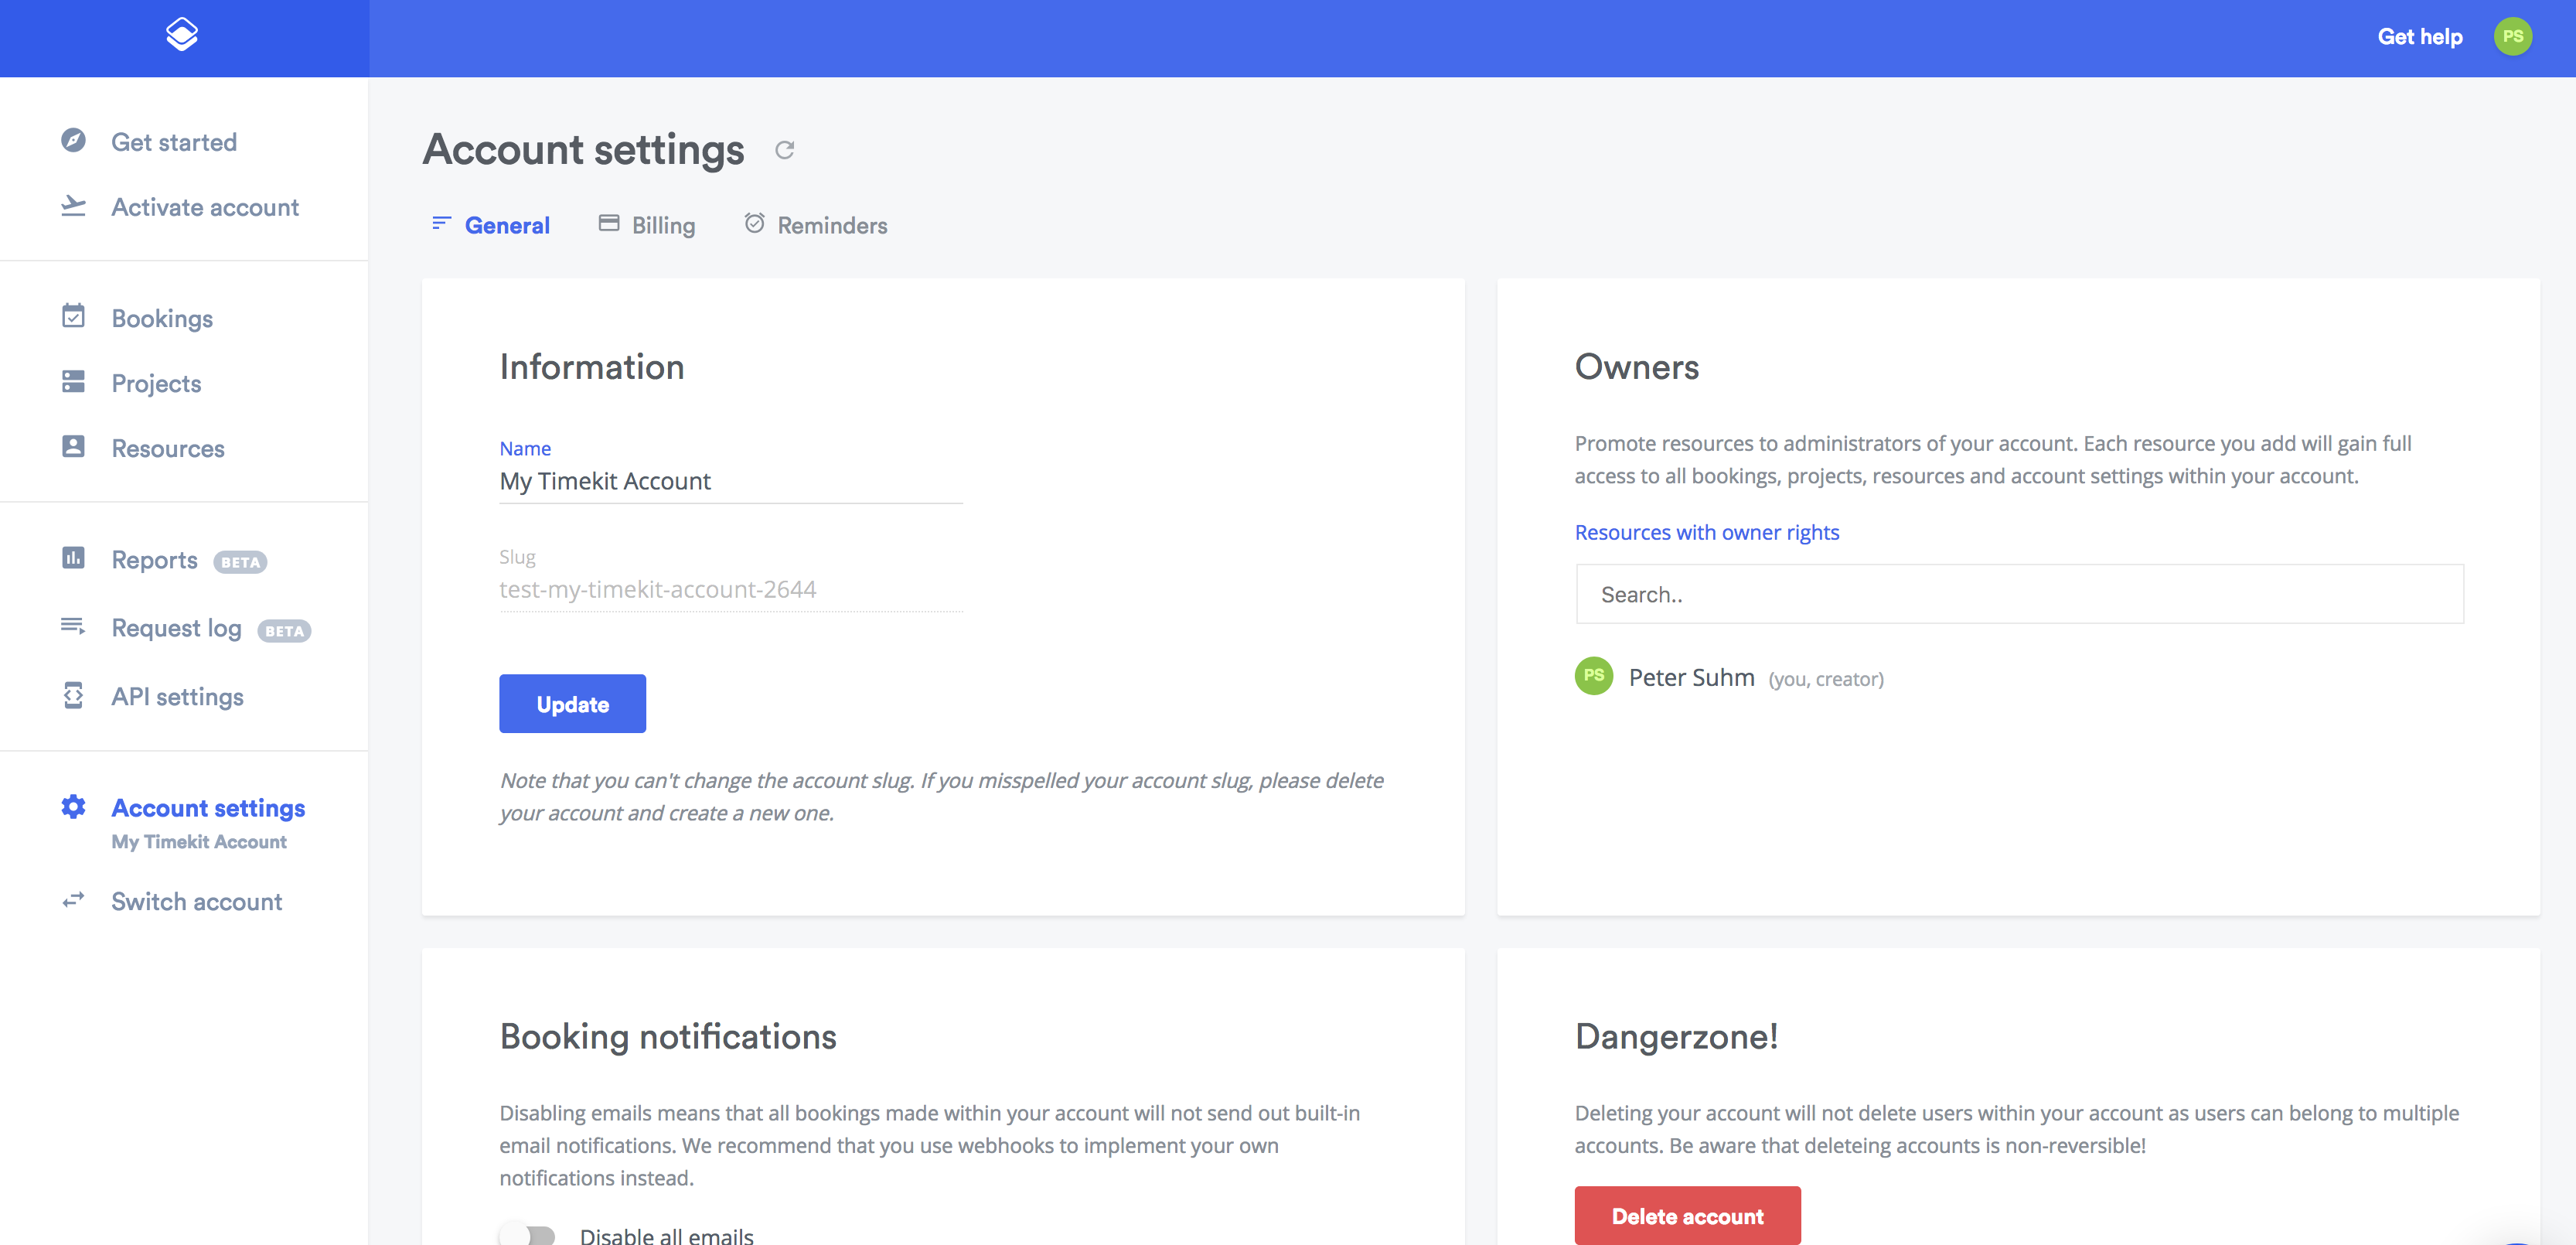
Task: Click the account Name text field
Action: pos(730,482)
